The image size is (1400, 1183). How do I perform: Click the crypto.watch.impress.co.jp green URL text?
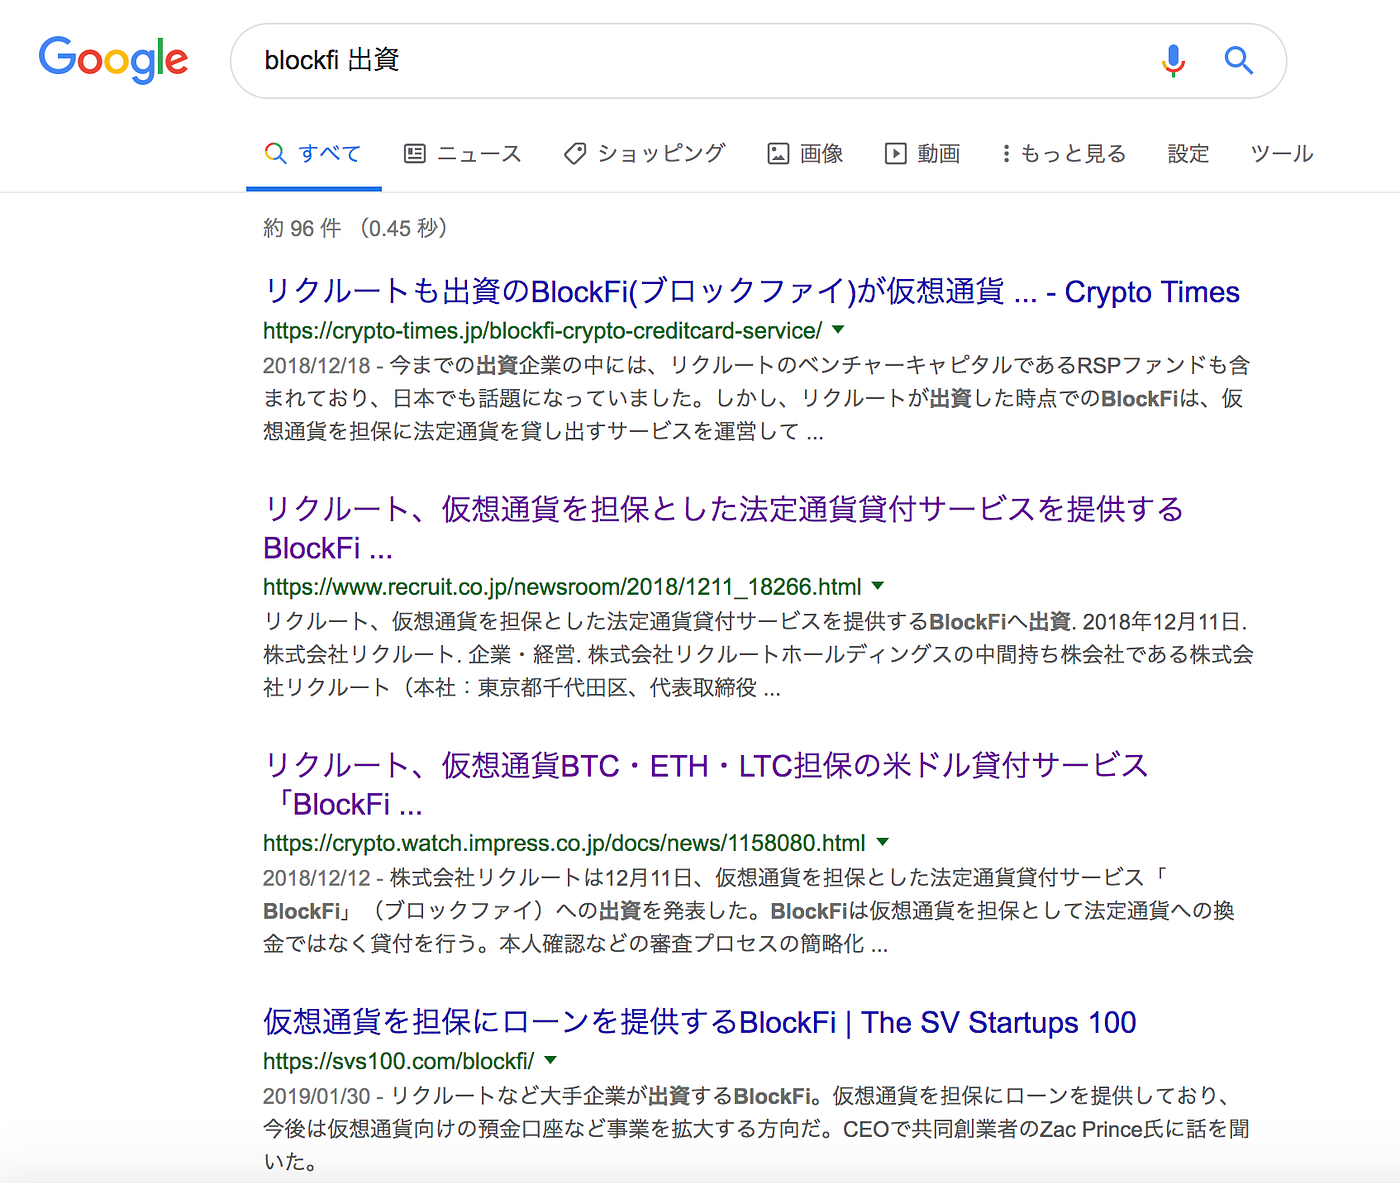coord(564,842)
